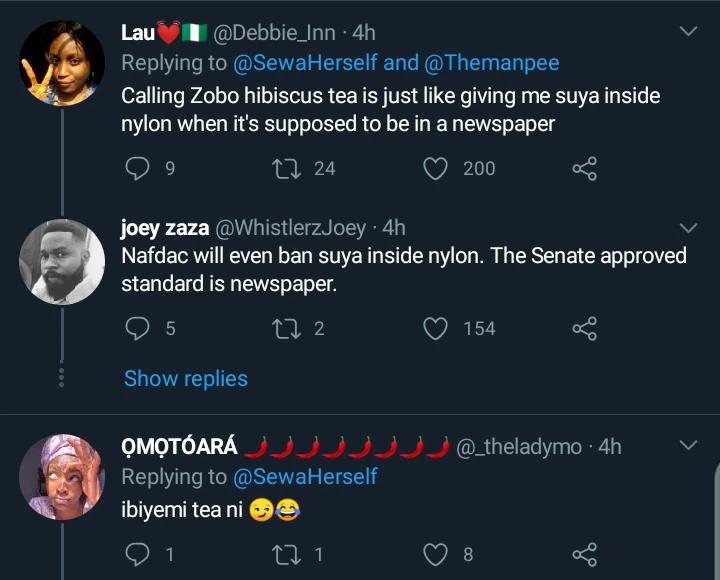Open the options chevron on joey zaza's tweet
The height and width of the screenshot is (580, 720).
[x=688, y=227]
